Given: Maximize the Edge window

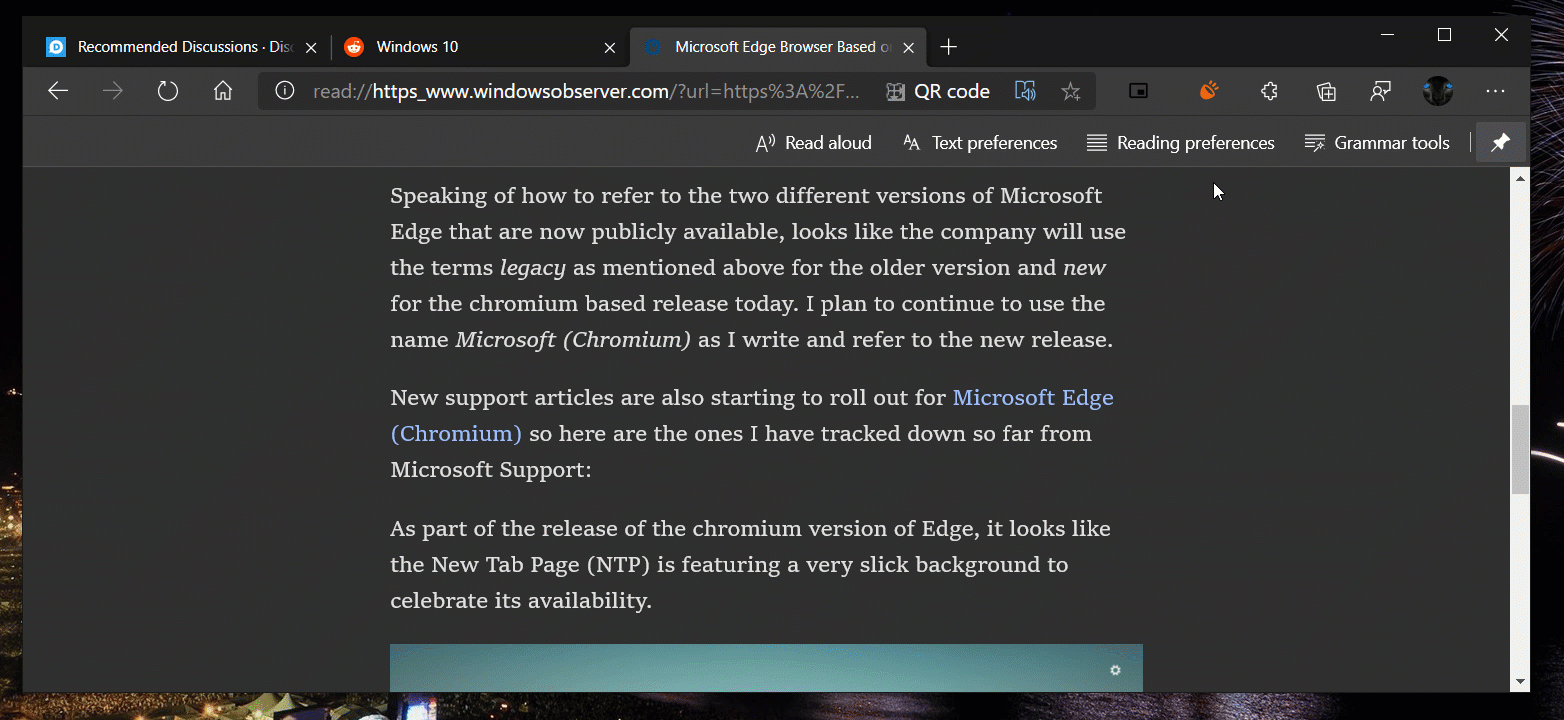Looking at the screenshot, I should click(1444, 35).
